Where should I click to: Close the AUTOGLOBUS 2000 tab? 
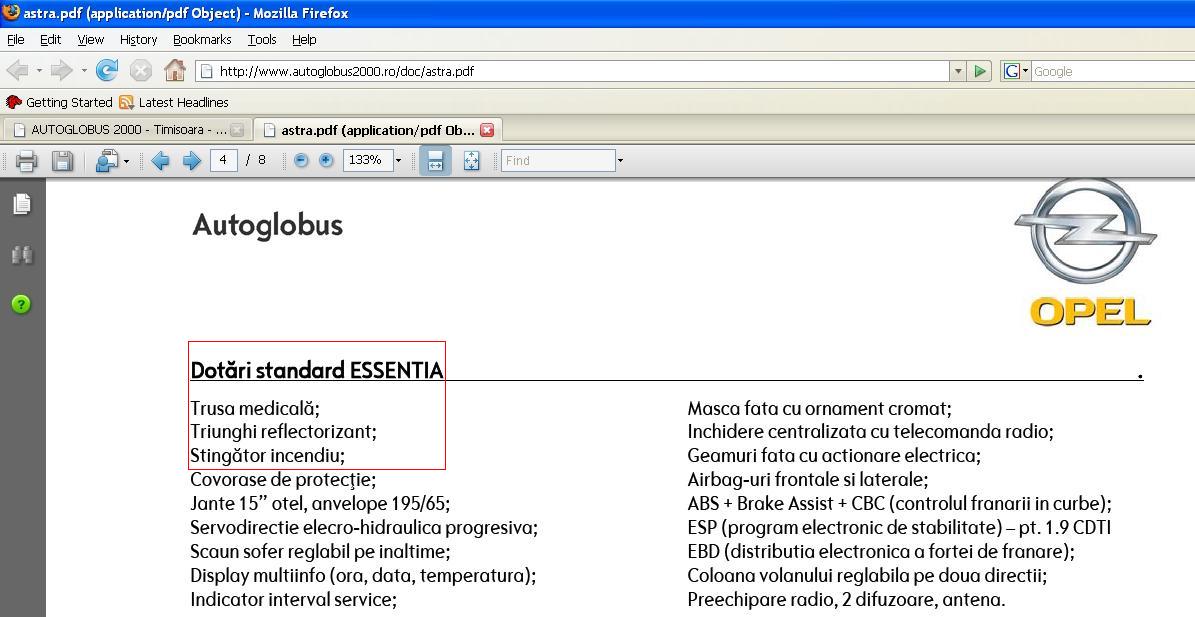[237, 130]
